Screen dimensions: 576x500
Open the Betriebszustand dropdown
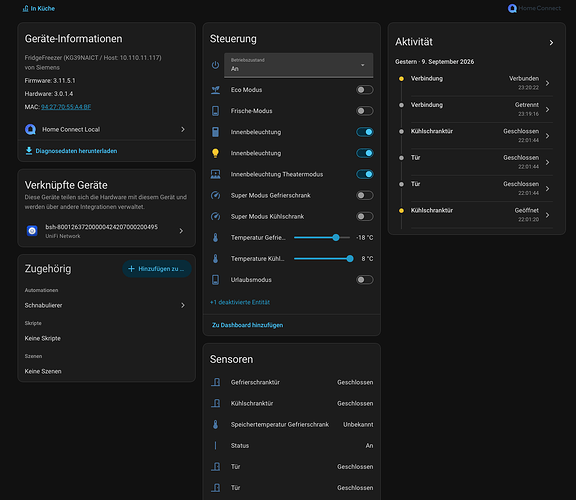pos(299,65)
